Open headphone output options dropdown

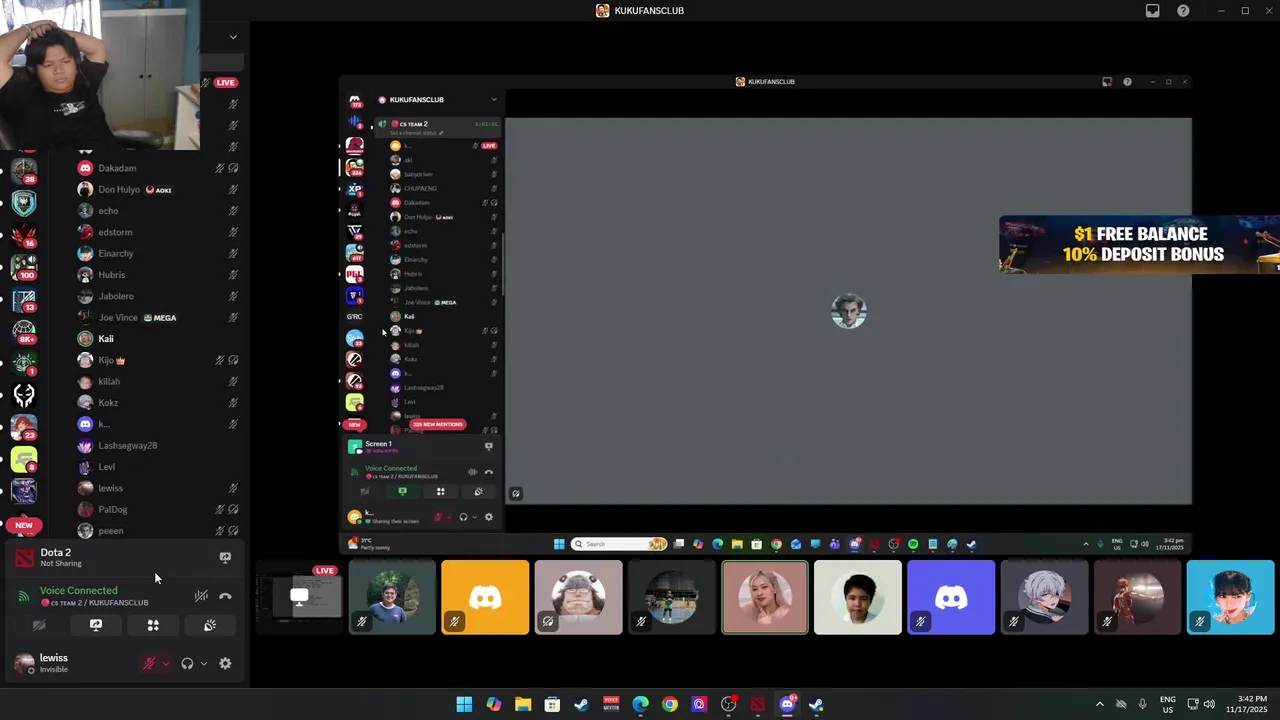pyautogui.click(x=204, y=663)
